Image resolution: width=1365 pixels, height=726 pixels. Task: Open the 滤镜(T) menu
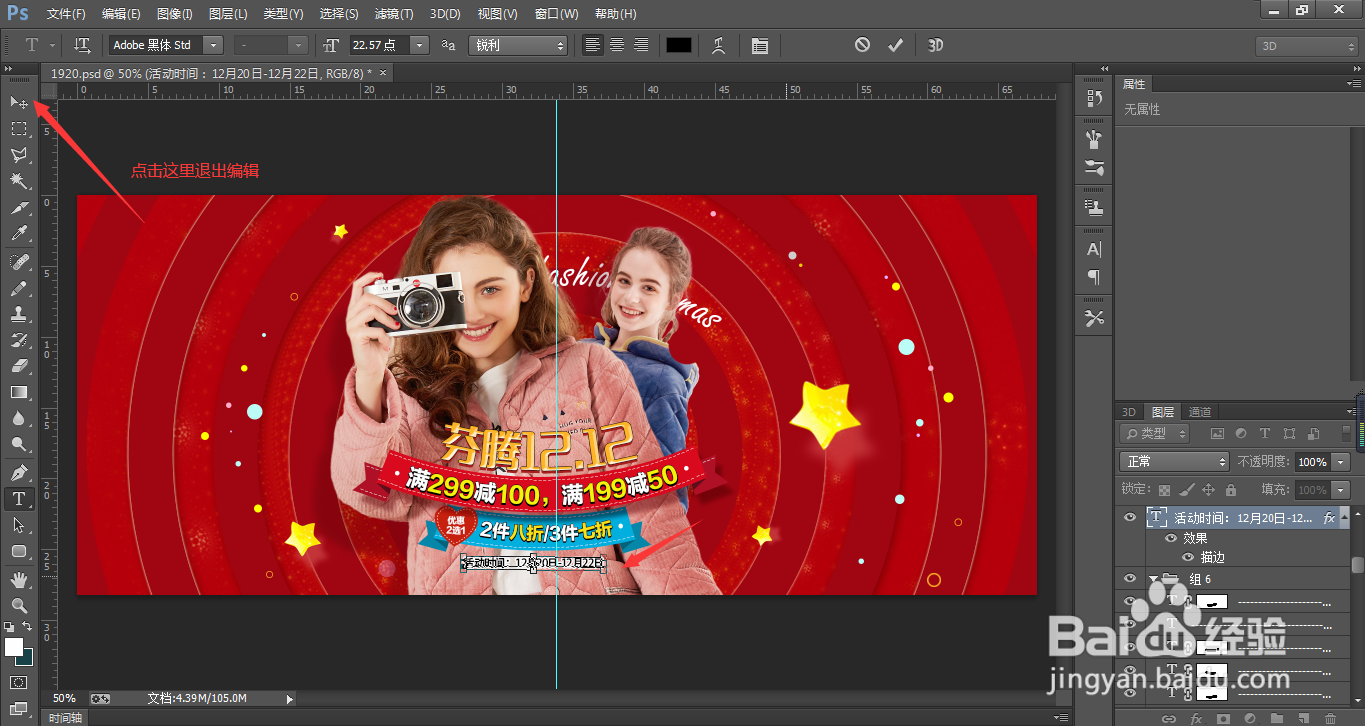393,14
